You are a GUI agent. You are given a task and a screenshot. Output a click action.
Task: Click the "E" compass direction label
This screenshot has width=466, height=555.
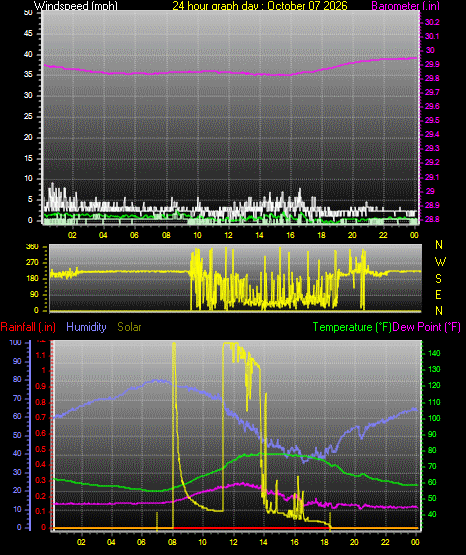click(x=438, y=294)
